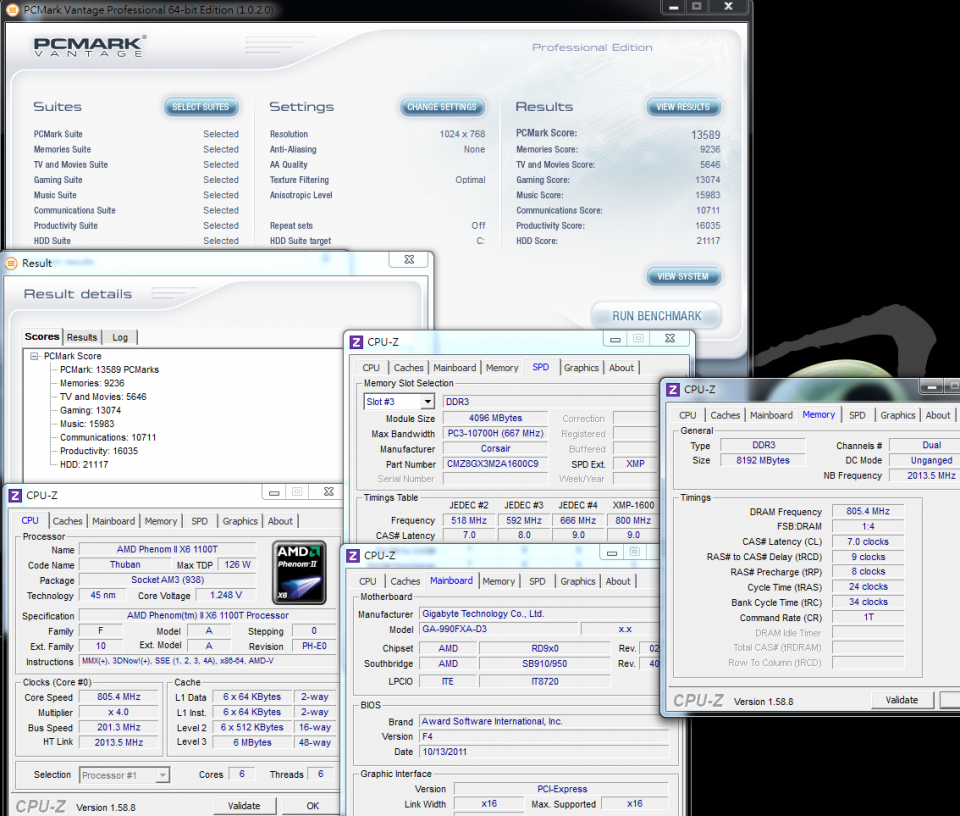Click the AMD Phenom II X6 processor badge
The width and height of the screenshot is (960, 816).
[x=297, y=570]
